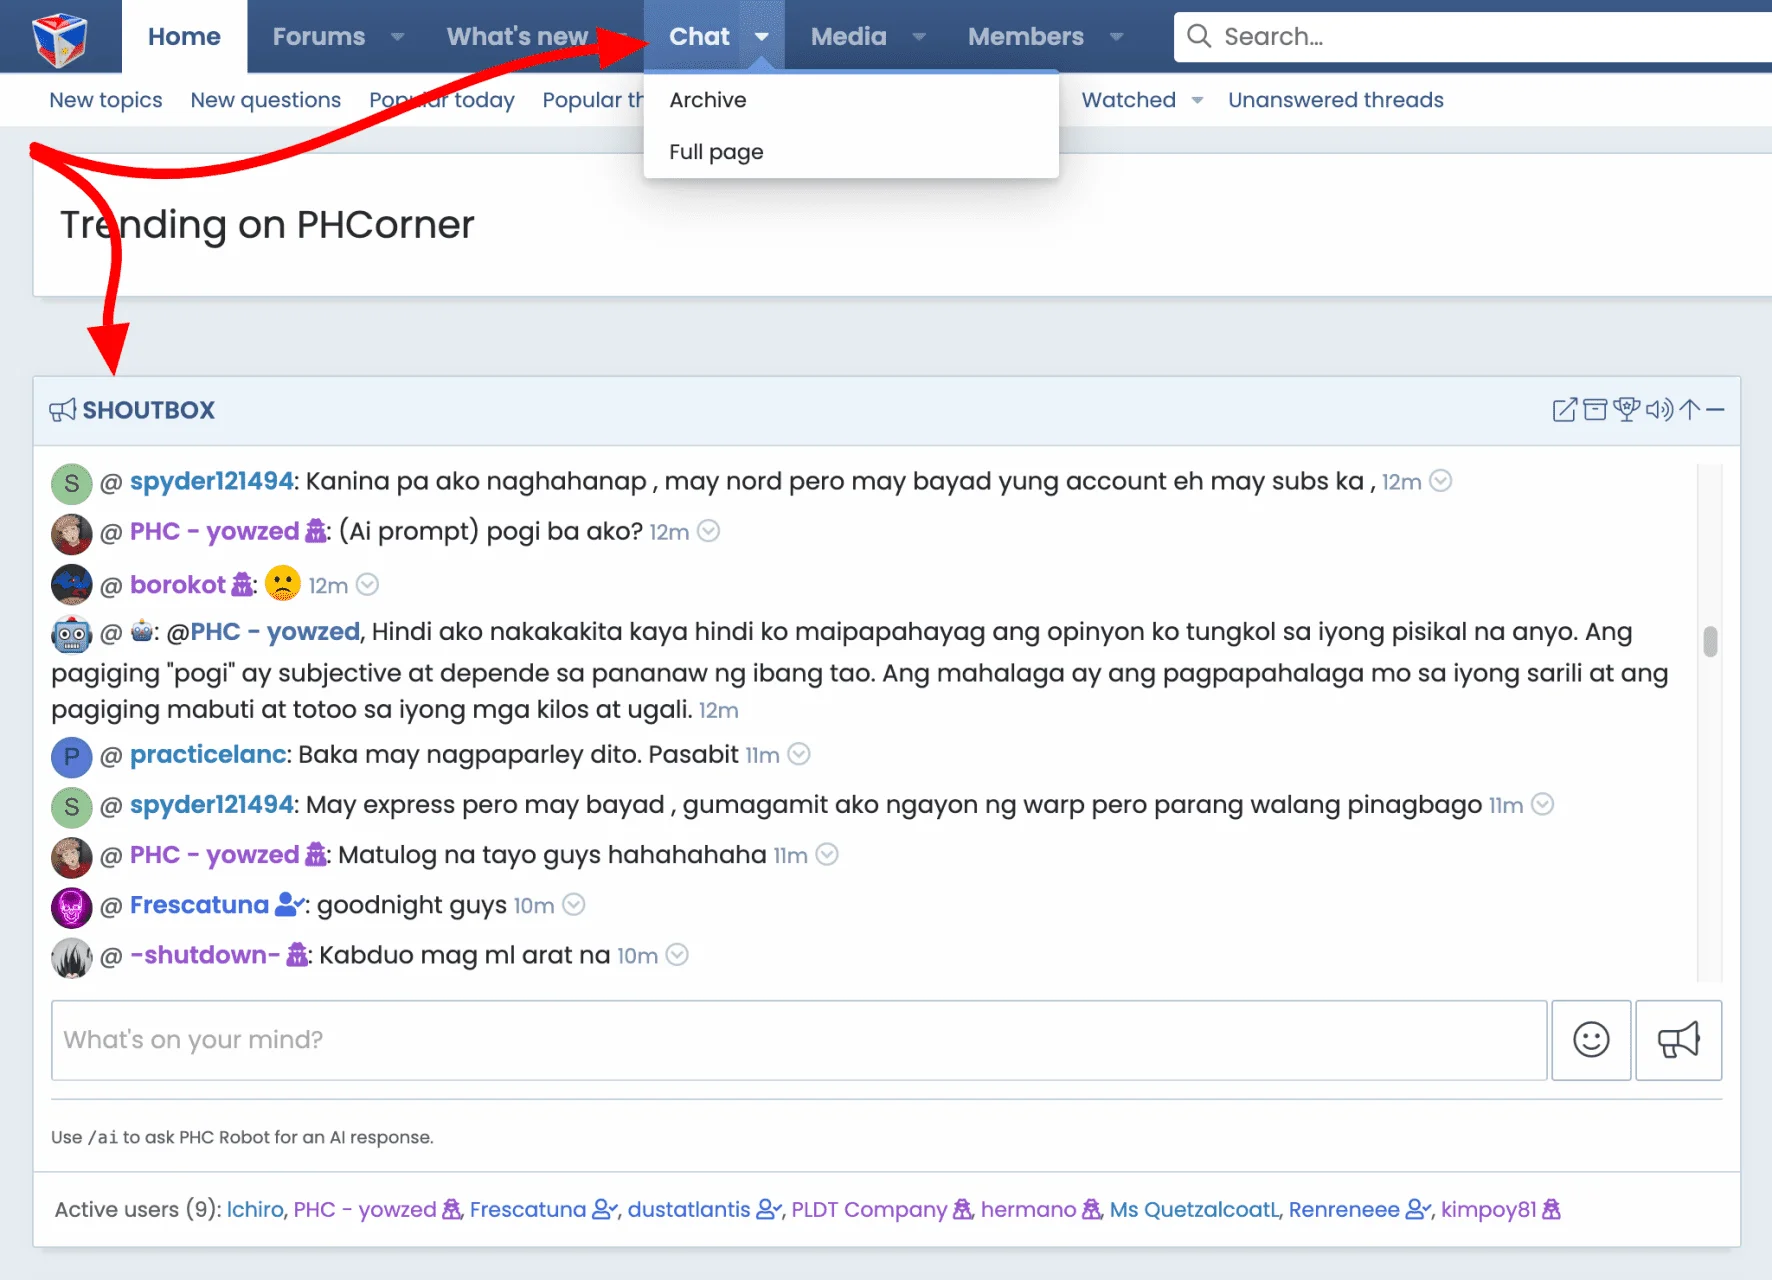Image resolution: width=1772 pixels, height=1280 pixels.
Task: Click the up arrow icon in shoutbox header
Action: 1689,410
